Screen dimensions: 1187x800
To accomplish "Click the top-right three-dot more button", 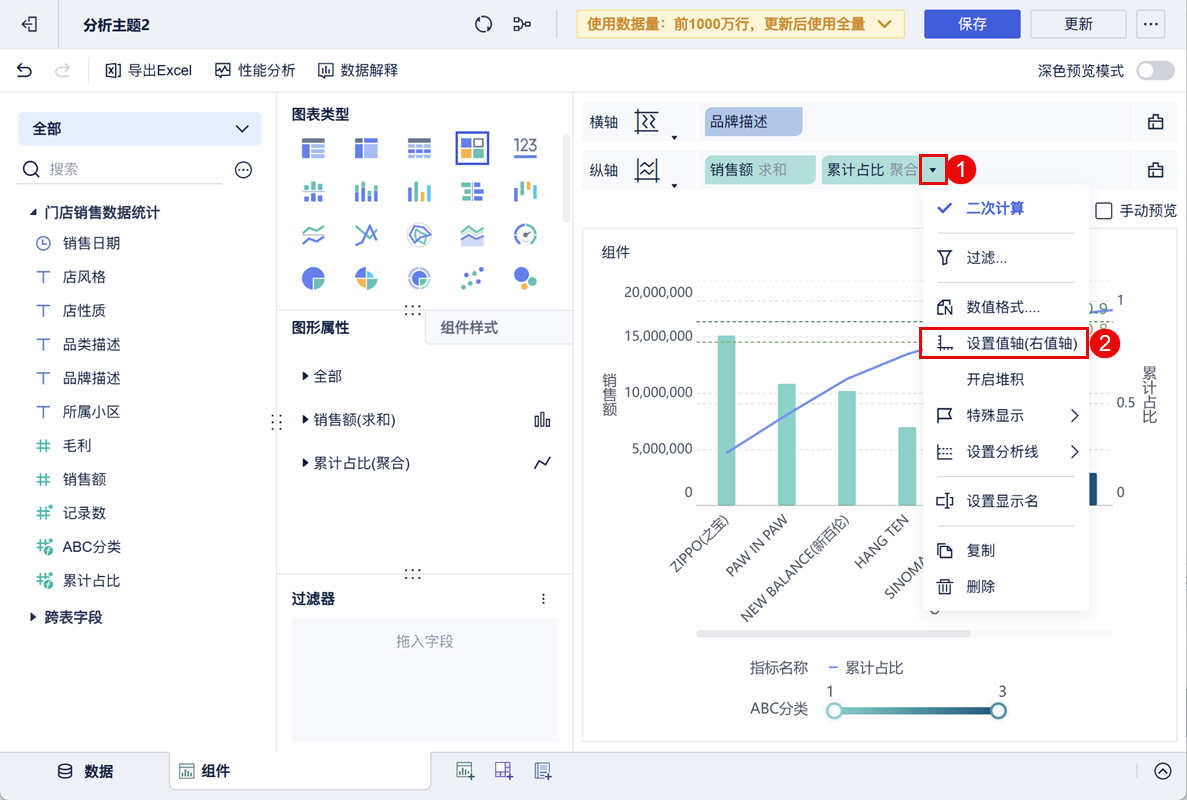I will pos(1151,24).
